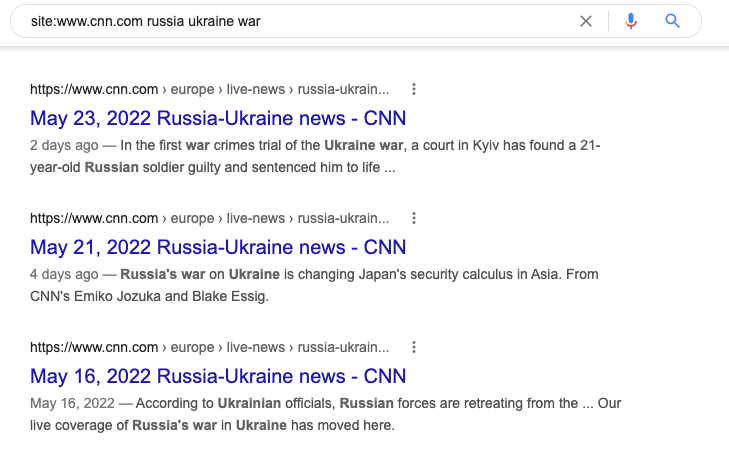Open three-dot options for May 16 result

414,347
